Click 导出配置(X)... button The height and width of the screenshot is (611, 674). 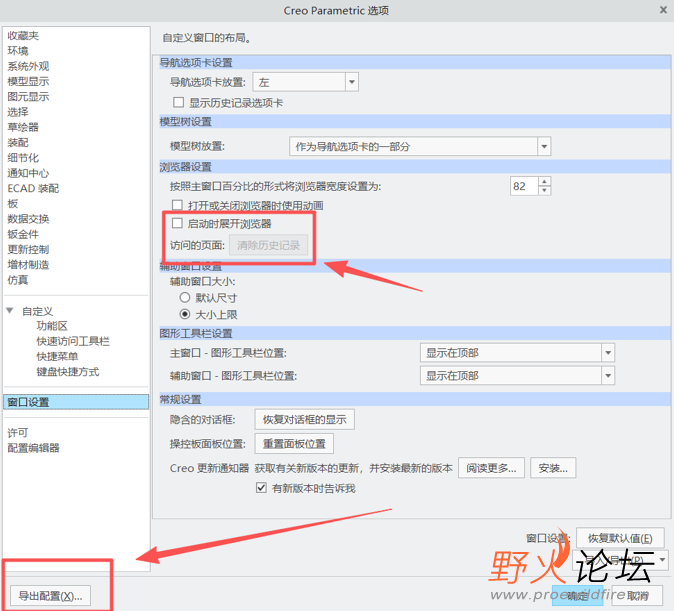pos(50,596)
